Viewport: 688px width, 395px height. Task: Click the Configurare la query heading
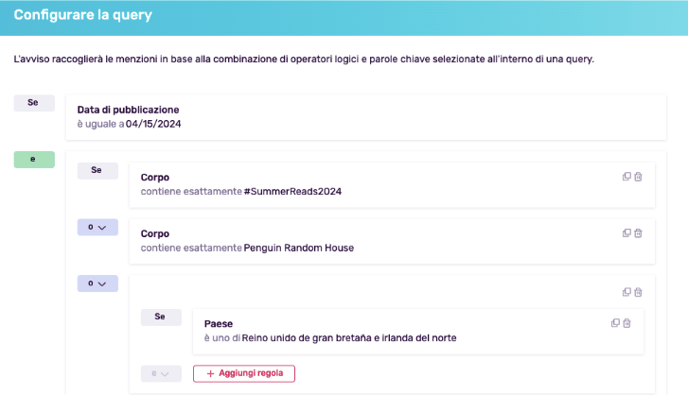pyautogui.click(x=83, y=15)
